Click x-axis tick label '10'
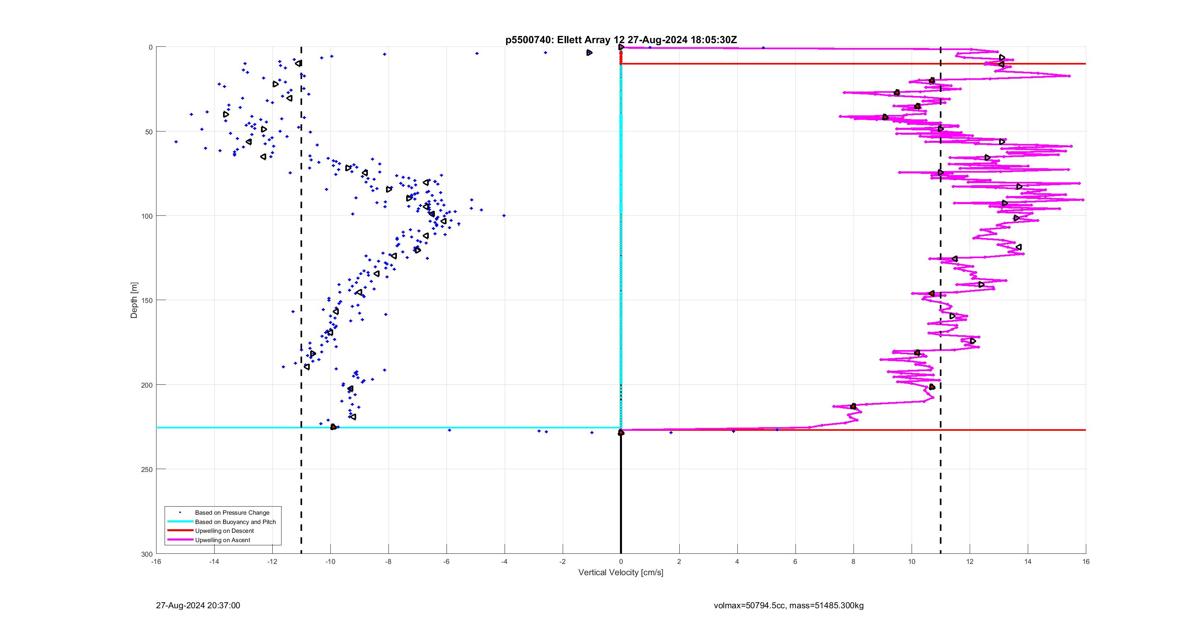 click(x=912, y=561)
